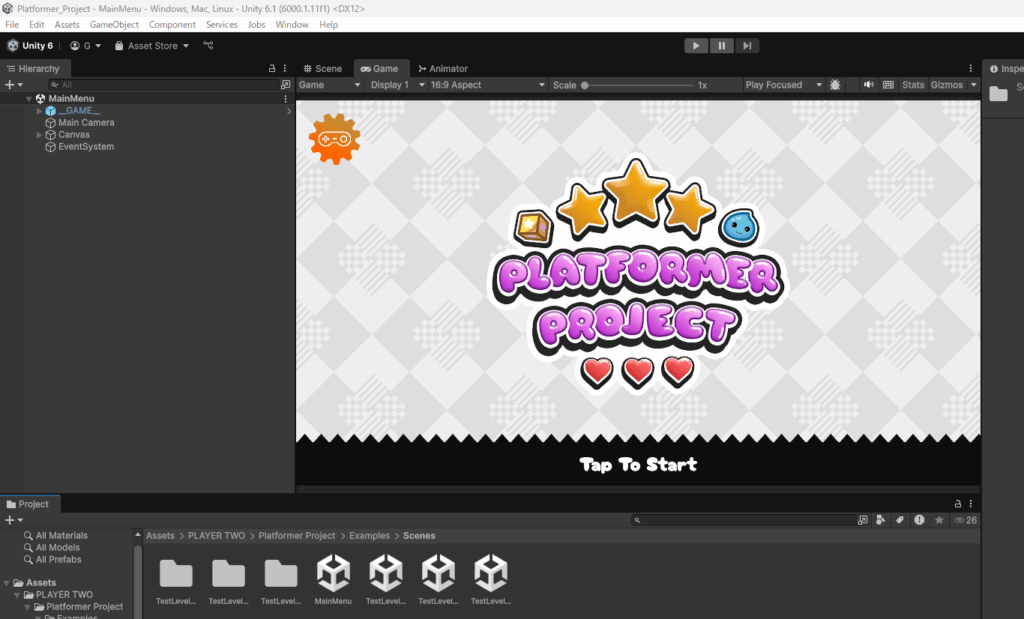Screen dimensions: 1024x619
Task: Open the Asset Store dropdown
Action: (152, 46)
